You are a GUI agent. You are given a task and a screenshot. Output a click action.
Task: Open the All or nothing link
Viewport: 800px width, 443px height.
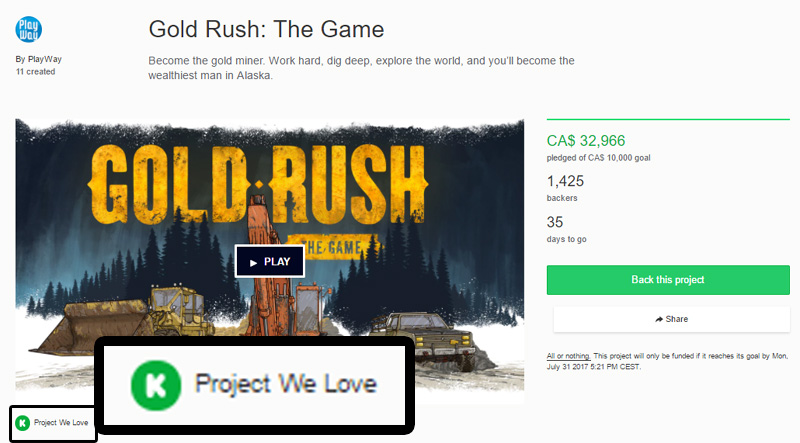click(568, 356)
